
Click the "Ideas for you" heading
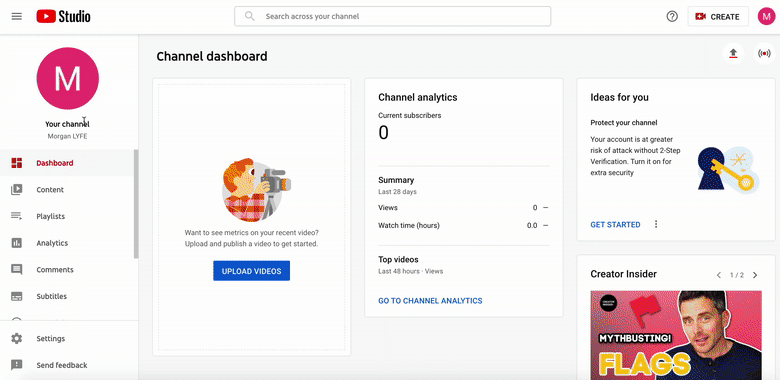[619, 97]
